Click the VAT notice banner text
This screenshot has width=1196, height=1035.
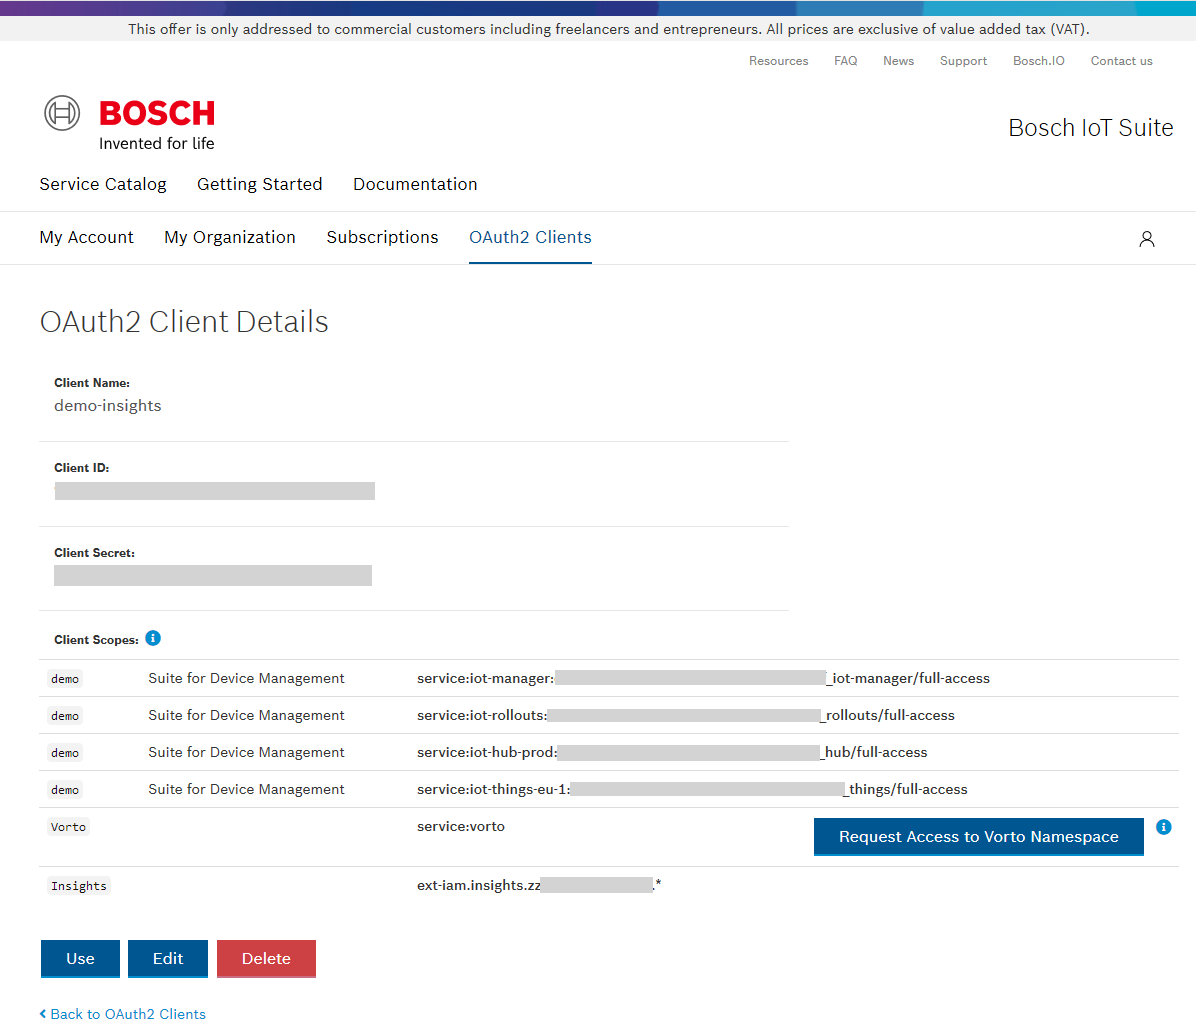pyautogui.click(x=609, y=29)
